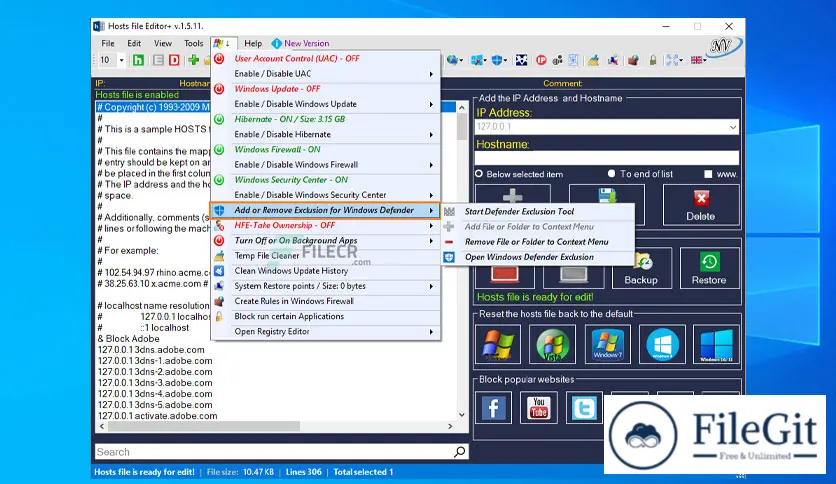Expand Open Registry Editor submenu
The height and width of the screenshot is (484, 836).
pyautogui.click(x=325, y=332)
